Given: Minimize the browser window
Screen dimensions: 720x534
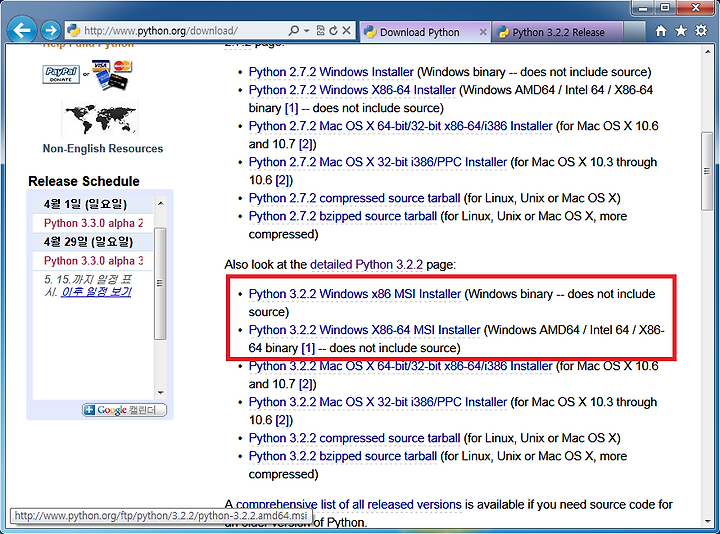Looking at the screenshot, I should pos(643,8).
